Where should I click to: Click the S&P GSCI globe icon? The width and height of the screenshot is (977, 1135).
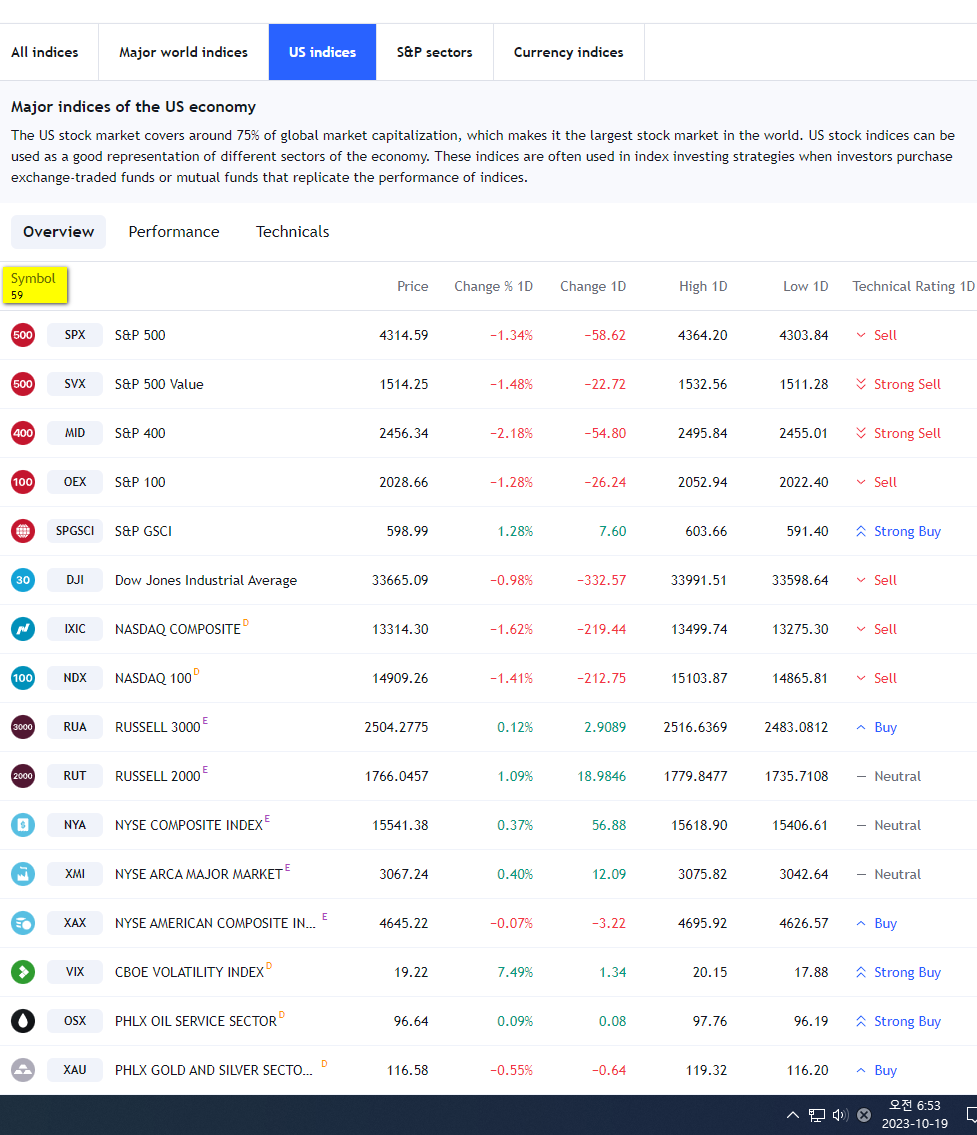click(x=23, y=531)
